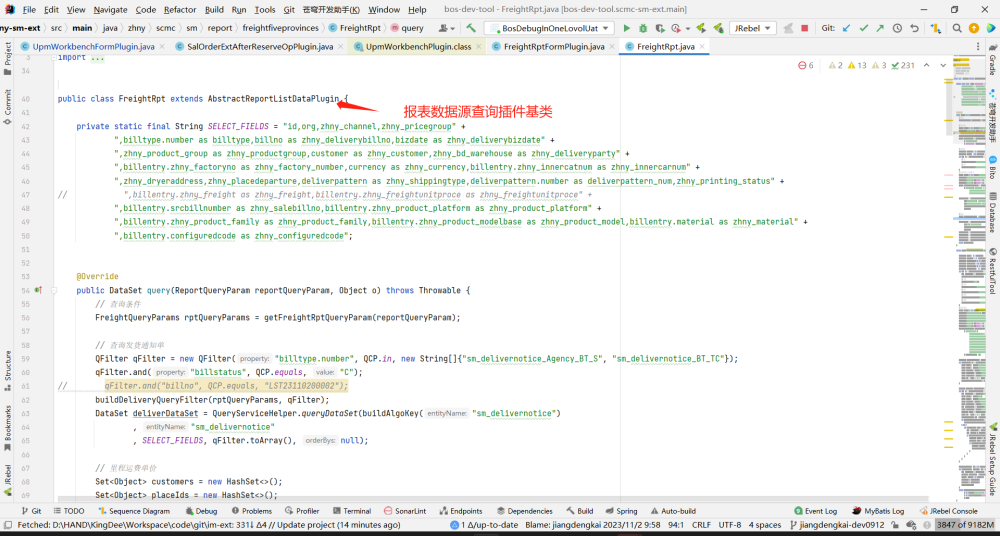Open the Navigate menu
The height and width of the screenshot is (536, 1000).
click(x=110, y=10)
